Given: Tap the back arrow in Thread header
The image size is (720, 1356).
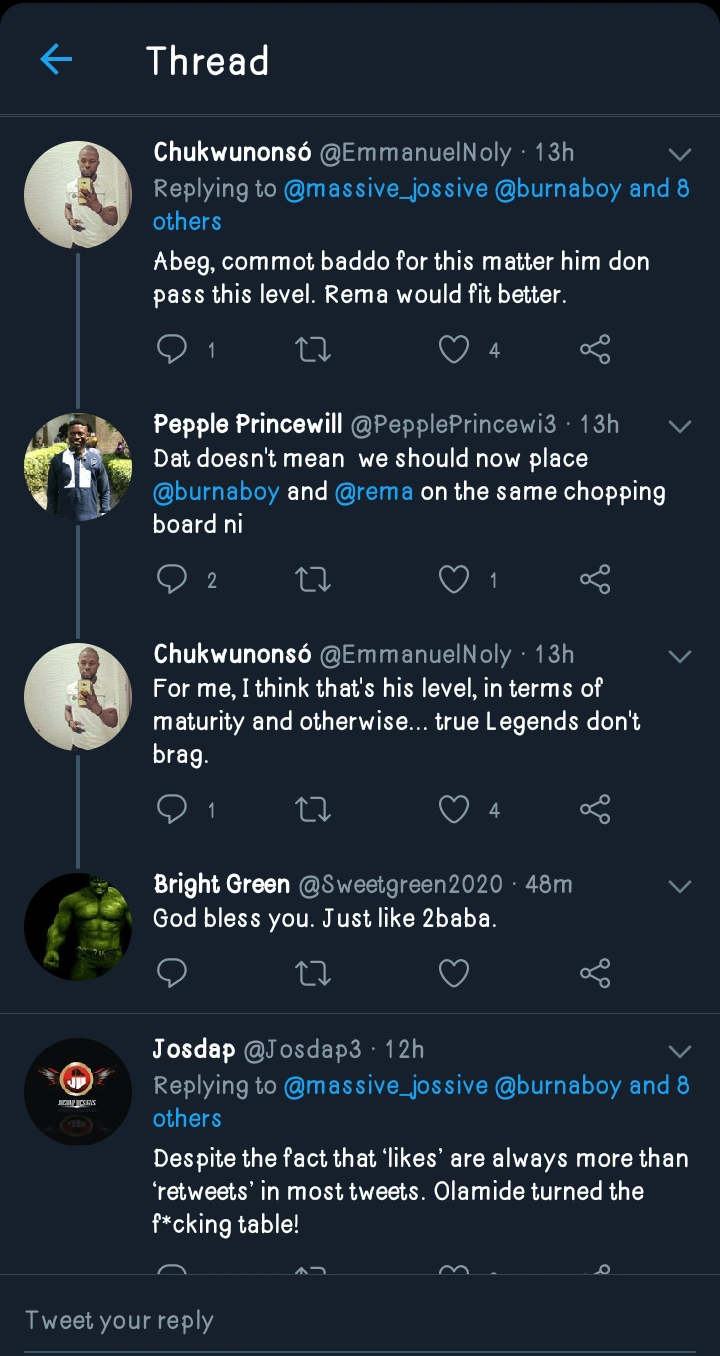Looking at the screenshot, I should [x=56, y=60].
